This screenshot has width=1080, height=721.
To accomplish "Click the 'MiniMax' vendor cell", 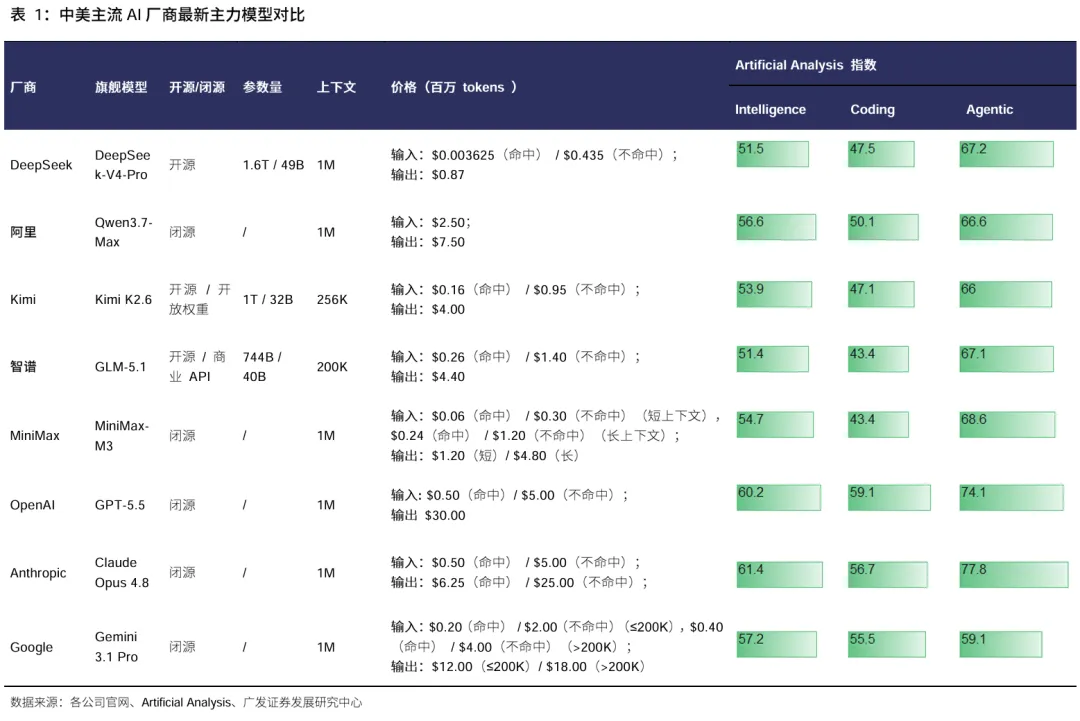I will 34,435.
